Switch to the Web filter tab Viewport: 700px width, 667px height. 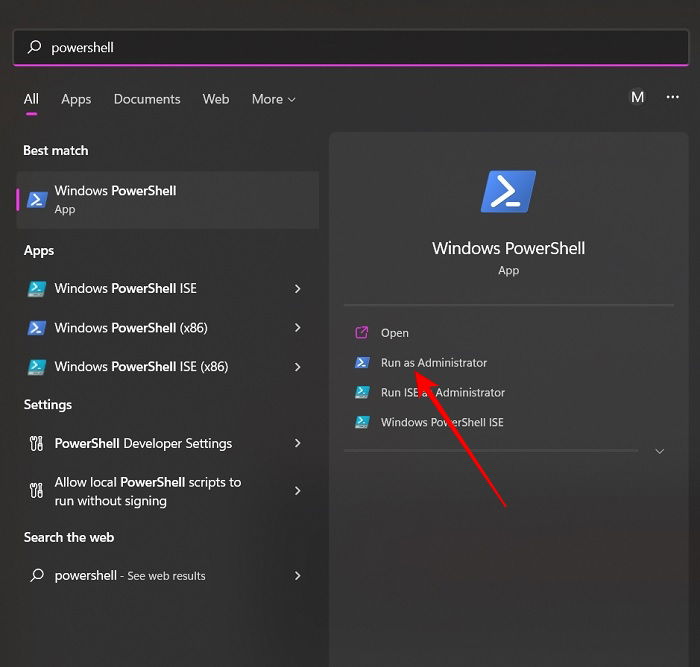click(x=216, y=99)
